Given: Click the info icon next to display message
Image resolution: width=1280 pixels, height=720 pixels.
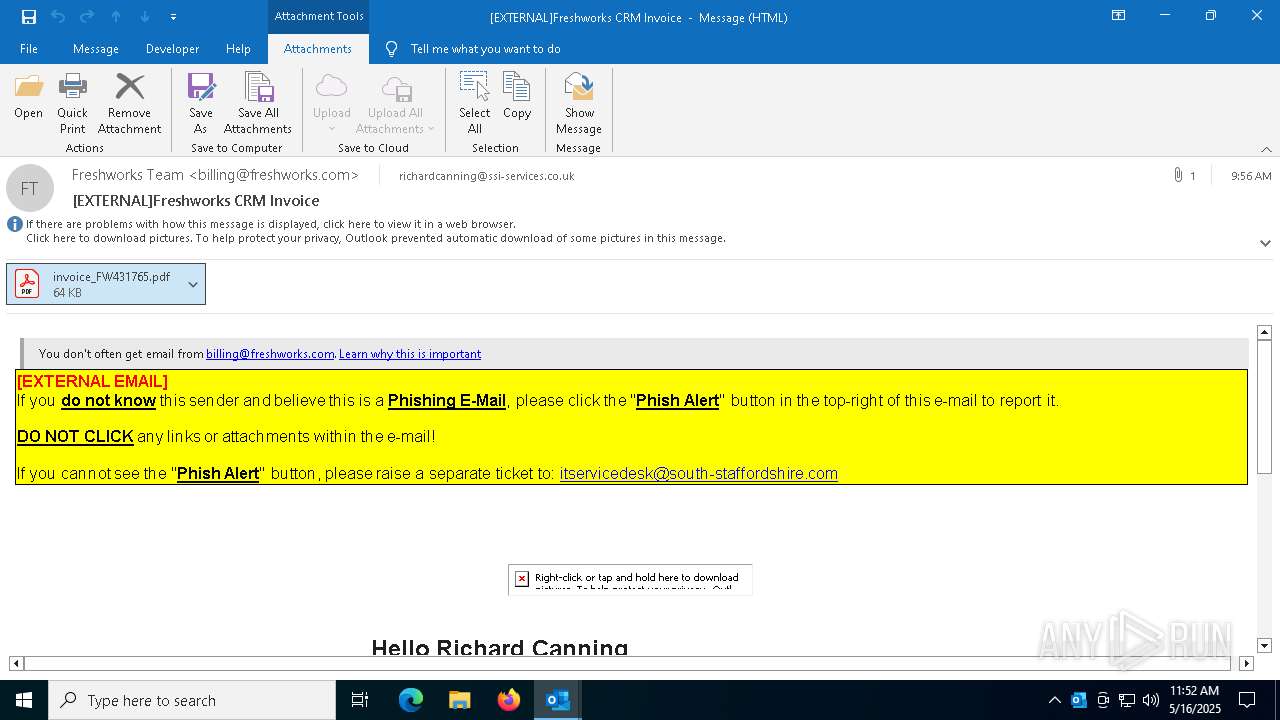Looking at the screenshot, I should coord(15,224).
